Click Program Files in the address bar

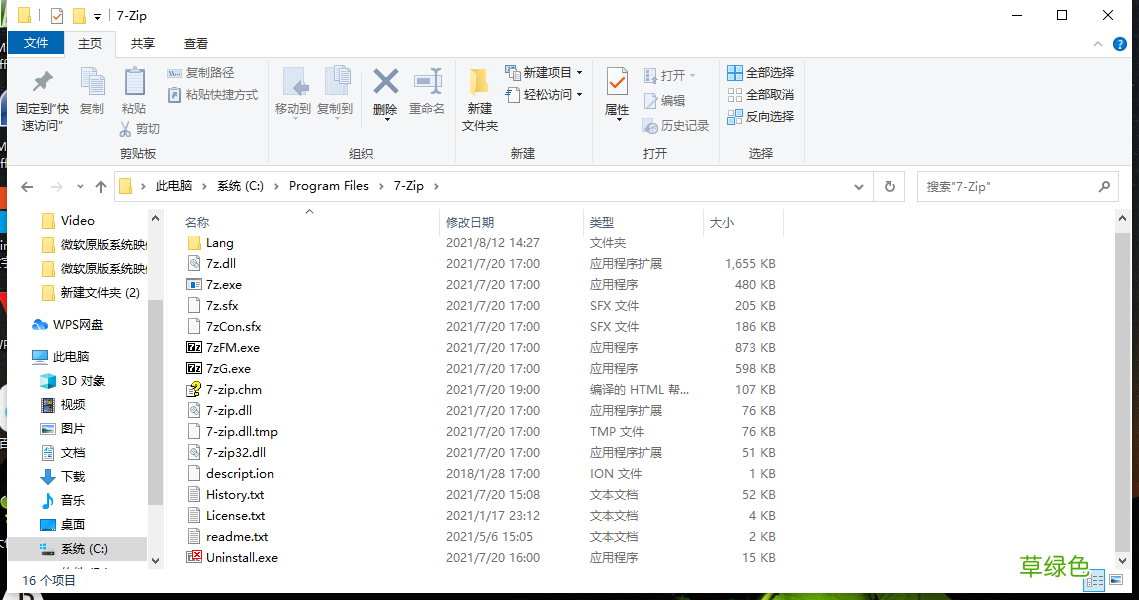329,186
